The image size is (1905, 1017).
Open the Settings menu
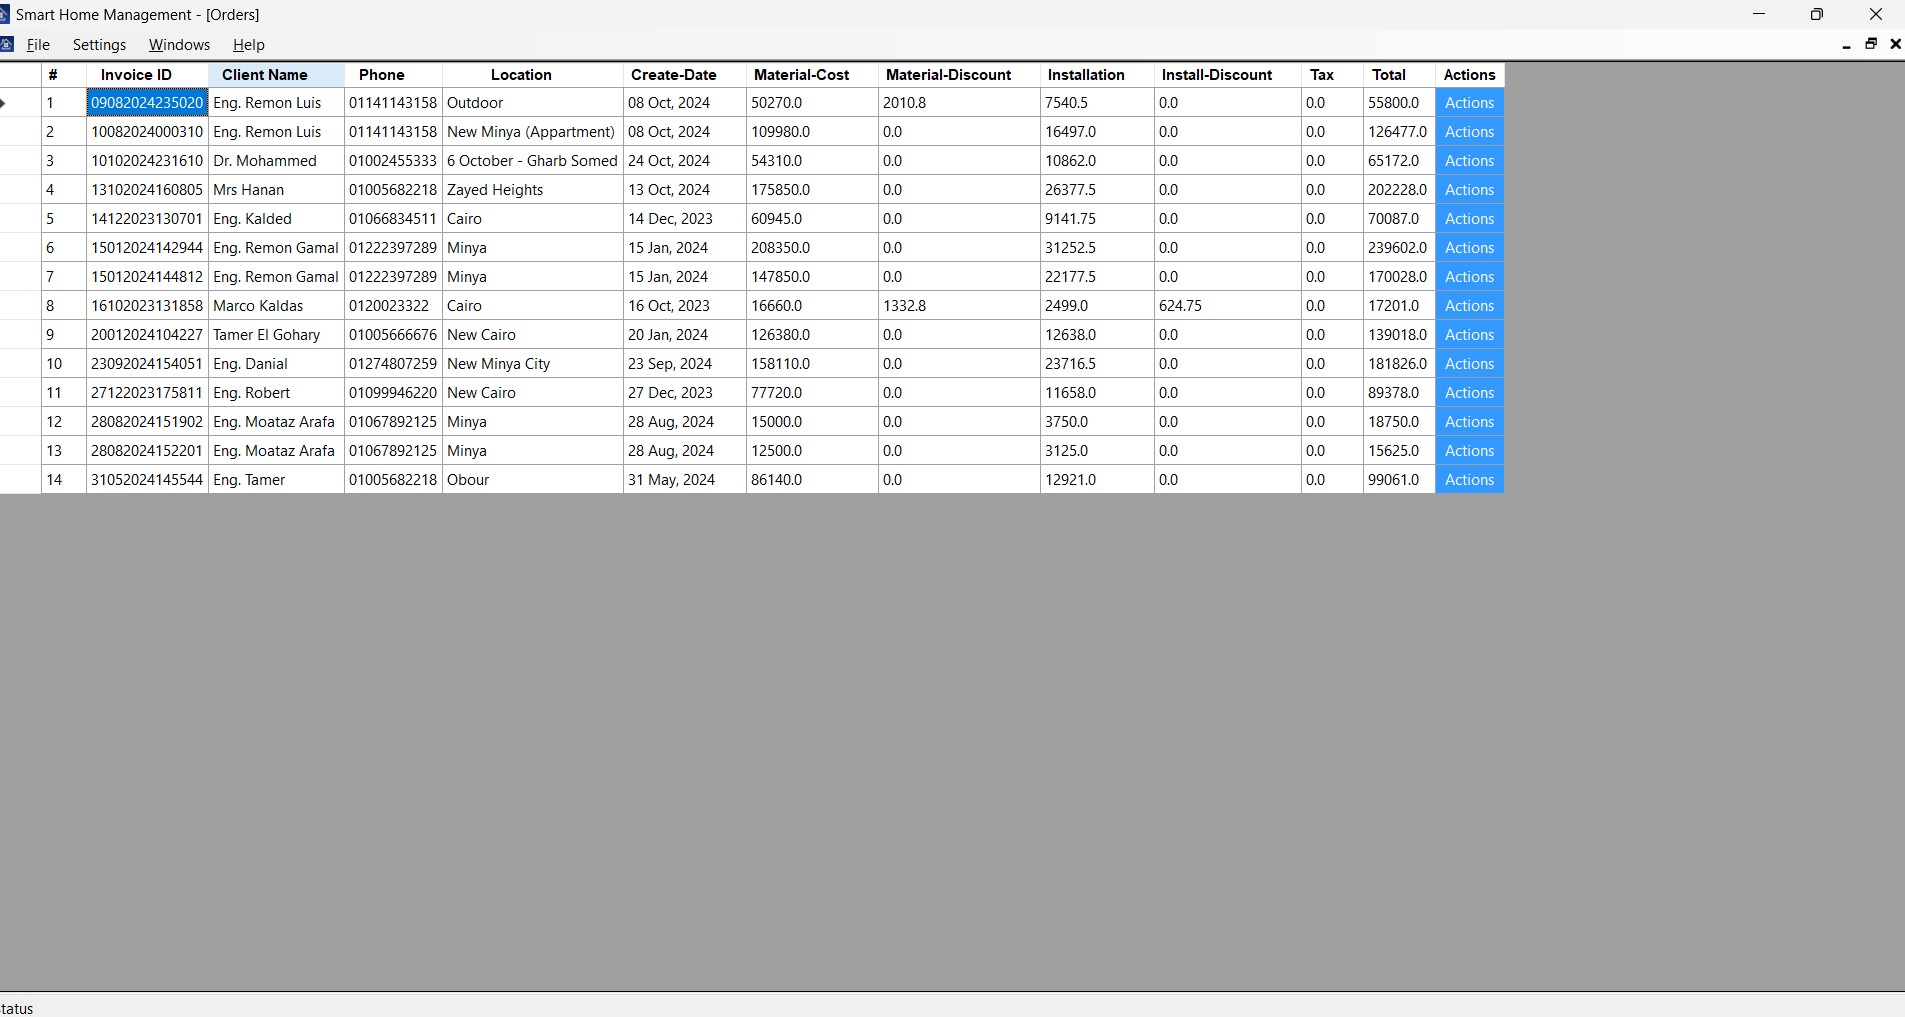(99, 45)
